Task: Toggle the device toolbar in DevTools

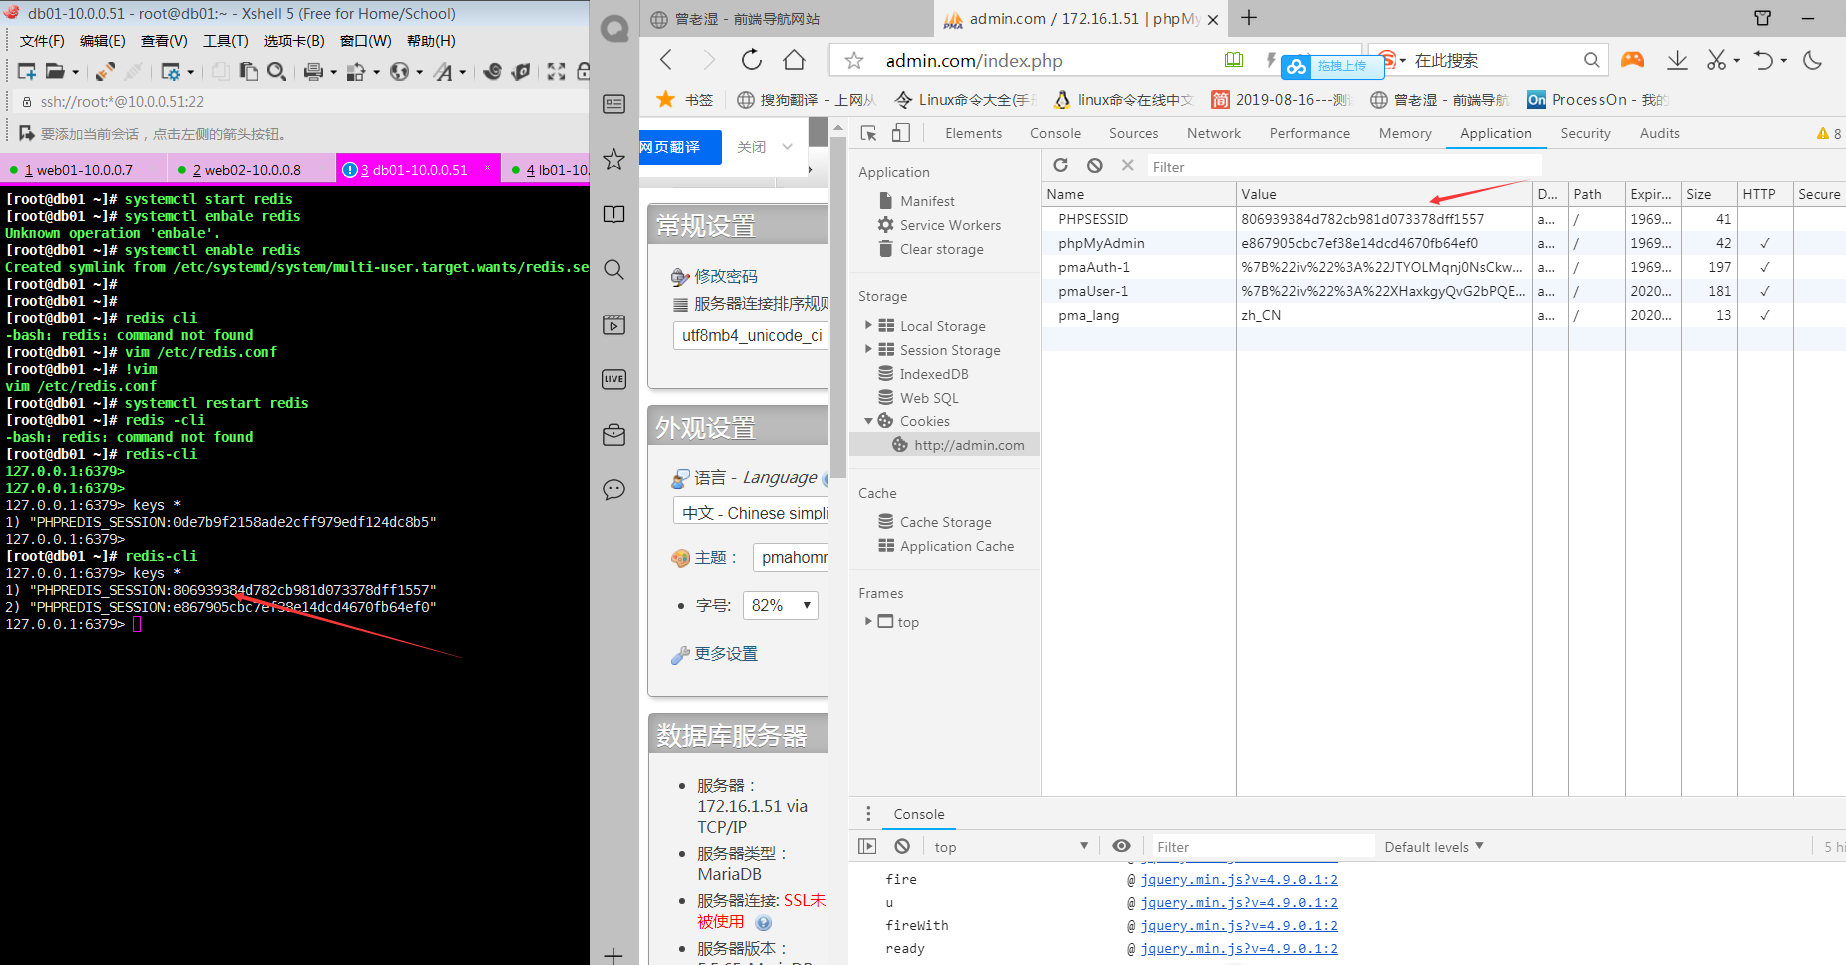Action: [901, 133]
